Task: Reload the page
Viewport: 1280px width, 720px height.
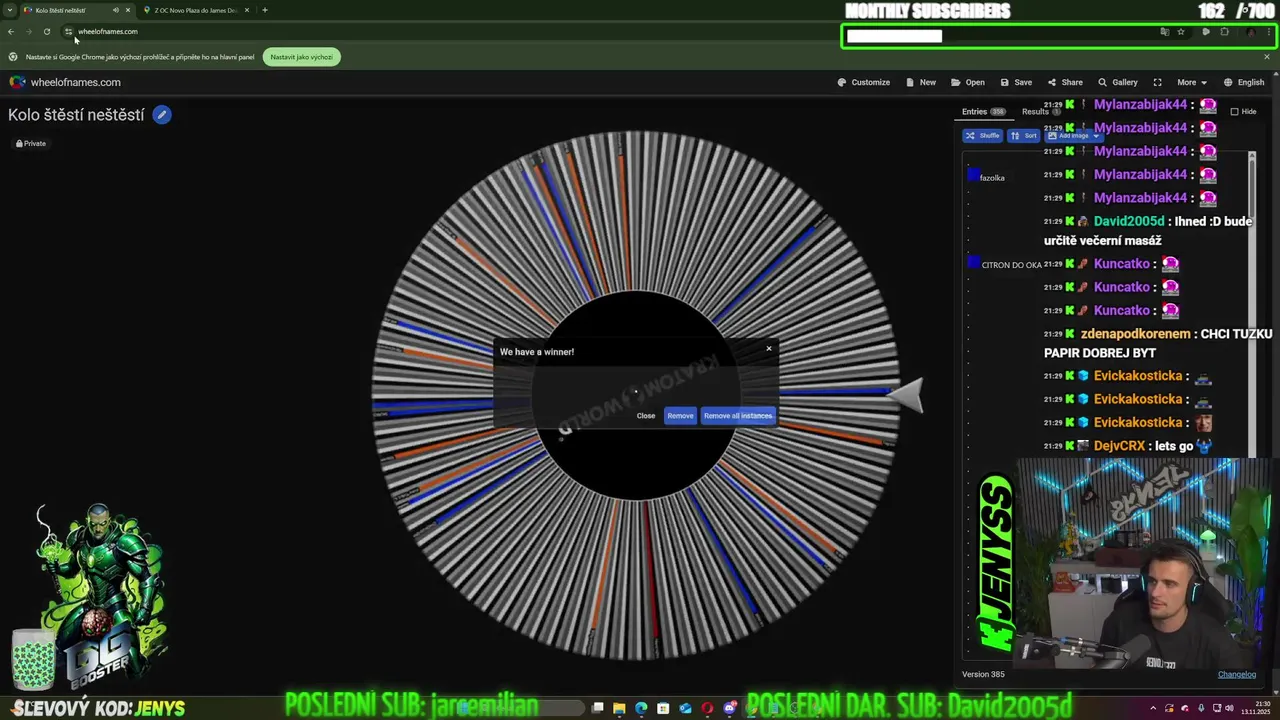Action: (47, 31)
